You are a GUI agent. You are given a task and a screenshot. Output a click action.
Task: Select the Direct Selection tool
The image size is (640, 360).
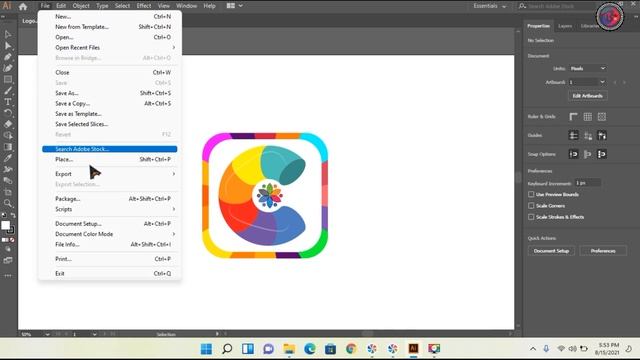tap(8, 46)
